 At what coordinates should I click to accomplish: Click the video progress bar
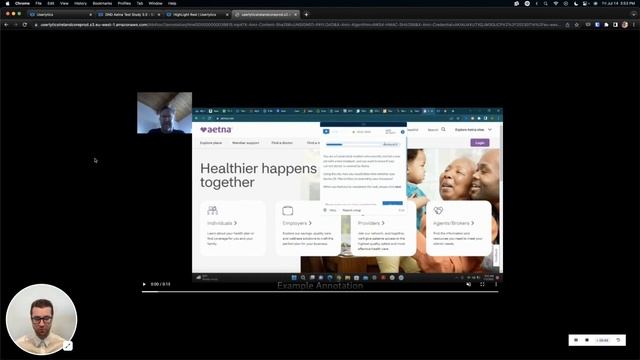320,291
